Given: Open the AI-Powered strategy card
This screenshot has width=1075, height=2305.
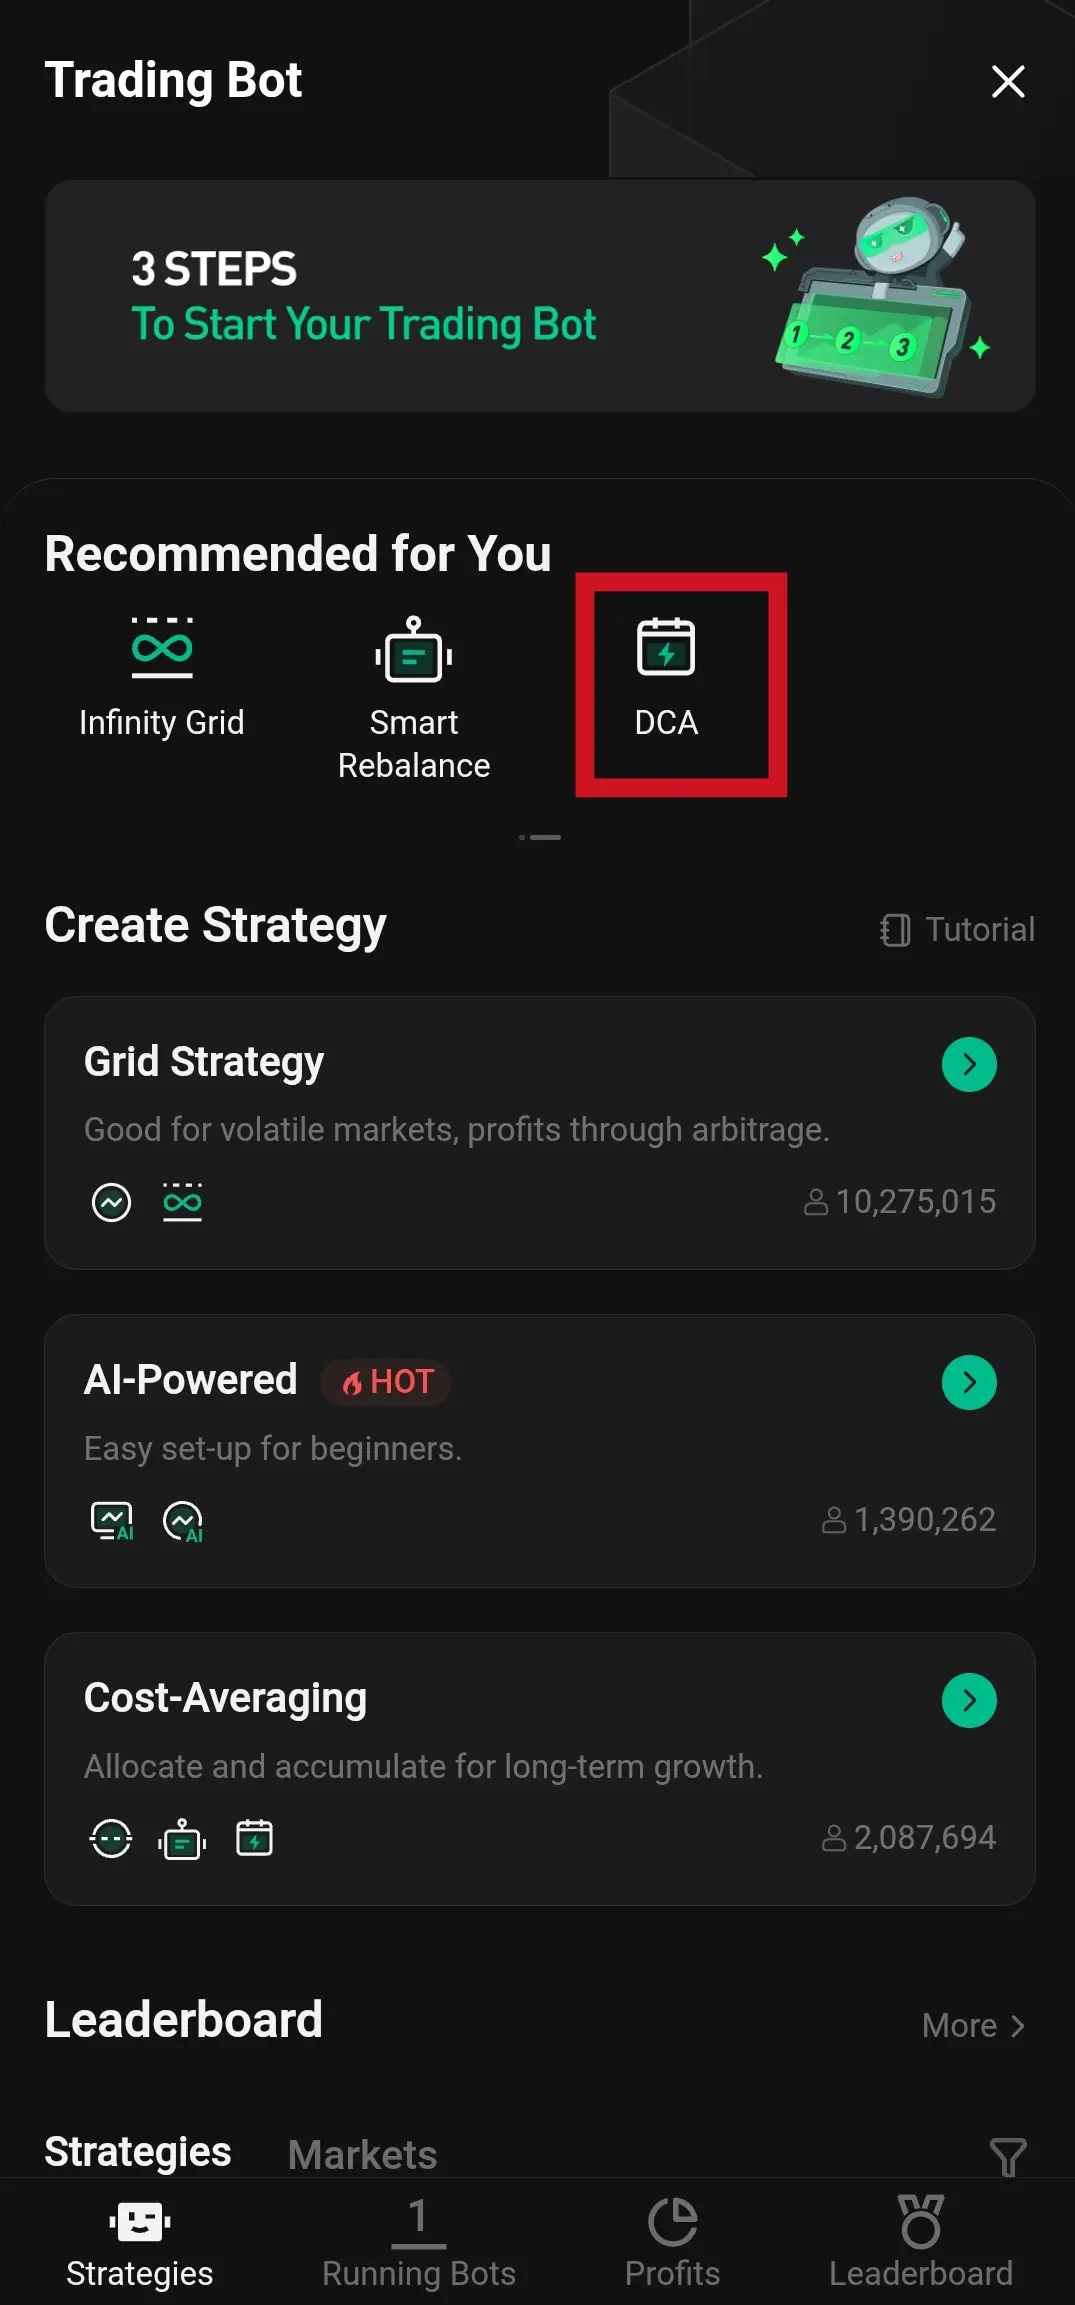Looking at the screenshot, I should coord(500,1450).
